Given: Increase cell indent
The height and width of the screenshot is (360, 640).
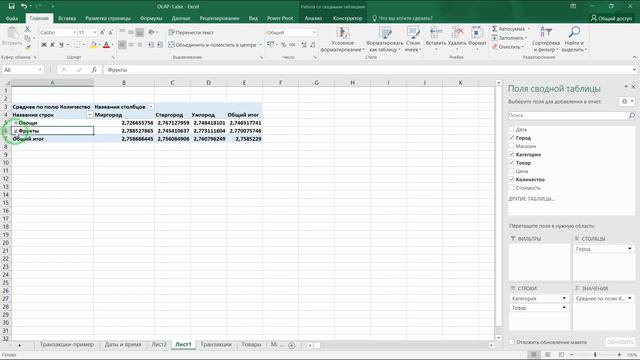Looking at the screenshot, I should 160,45.
